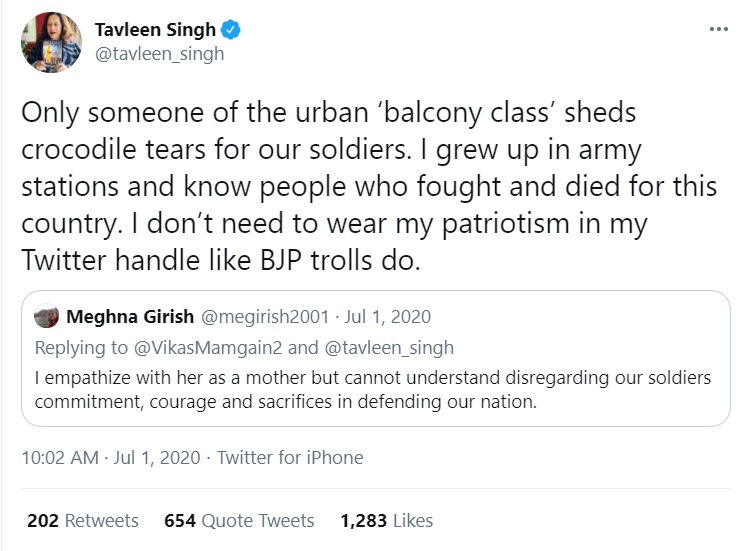Open the tweet's three-dot more menu

click(x=718, y=29)
